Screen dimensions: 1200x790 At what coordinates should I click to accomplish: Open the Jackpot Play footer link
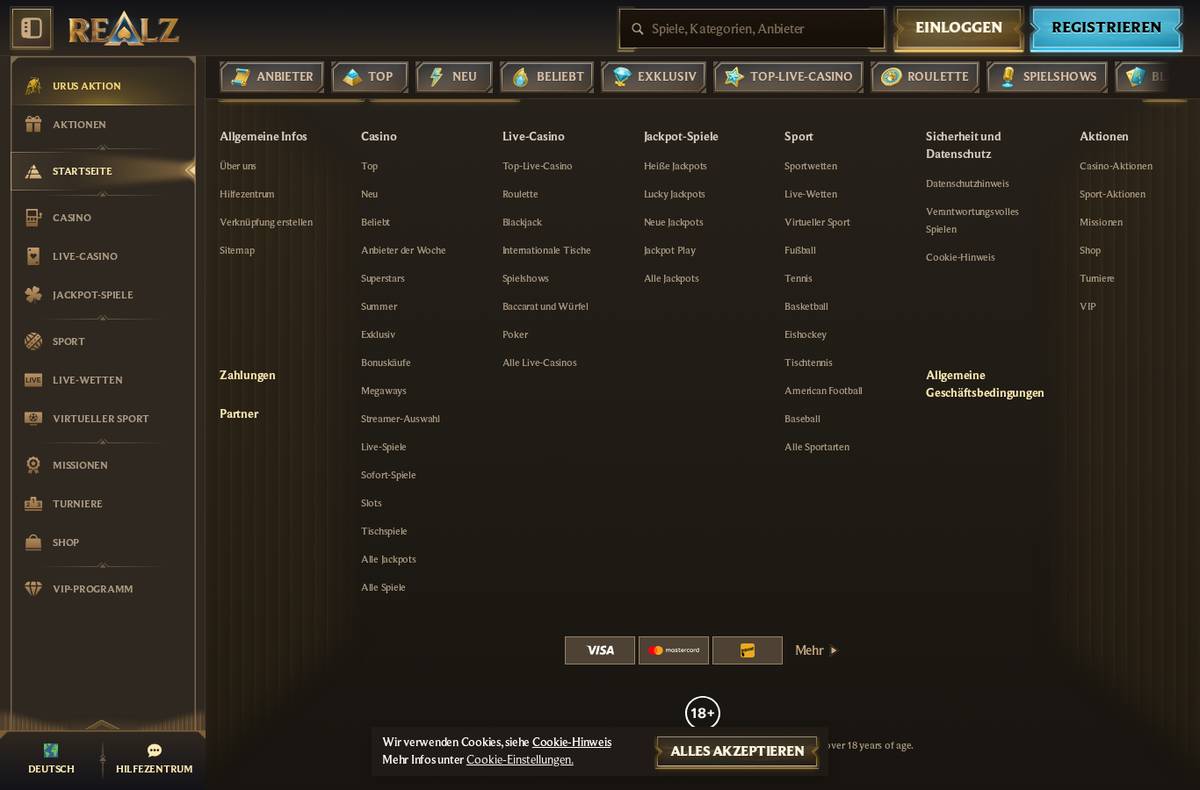(669, 250)
